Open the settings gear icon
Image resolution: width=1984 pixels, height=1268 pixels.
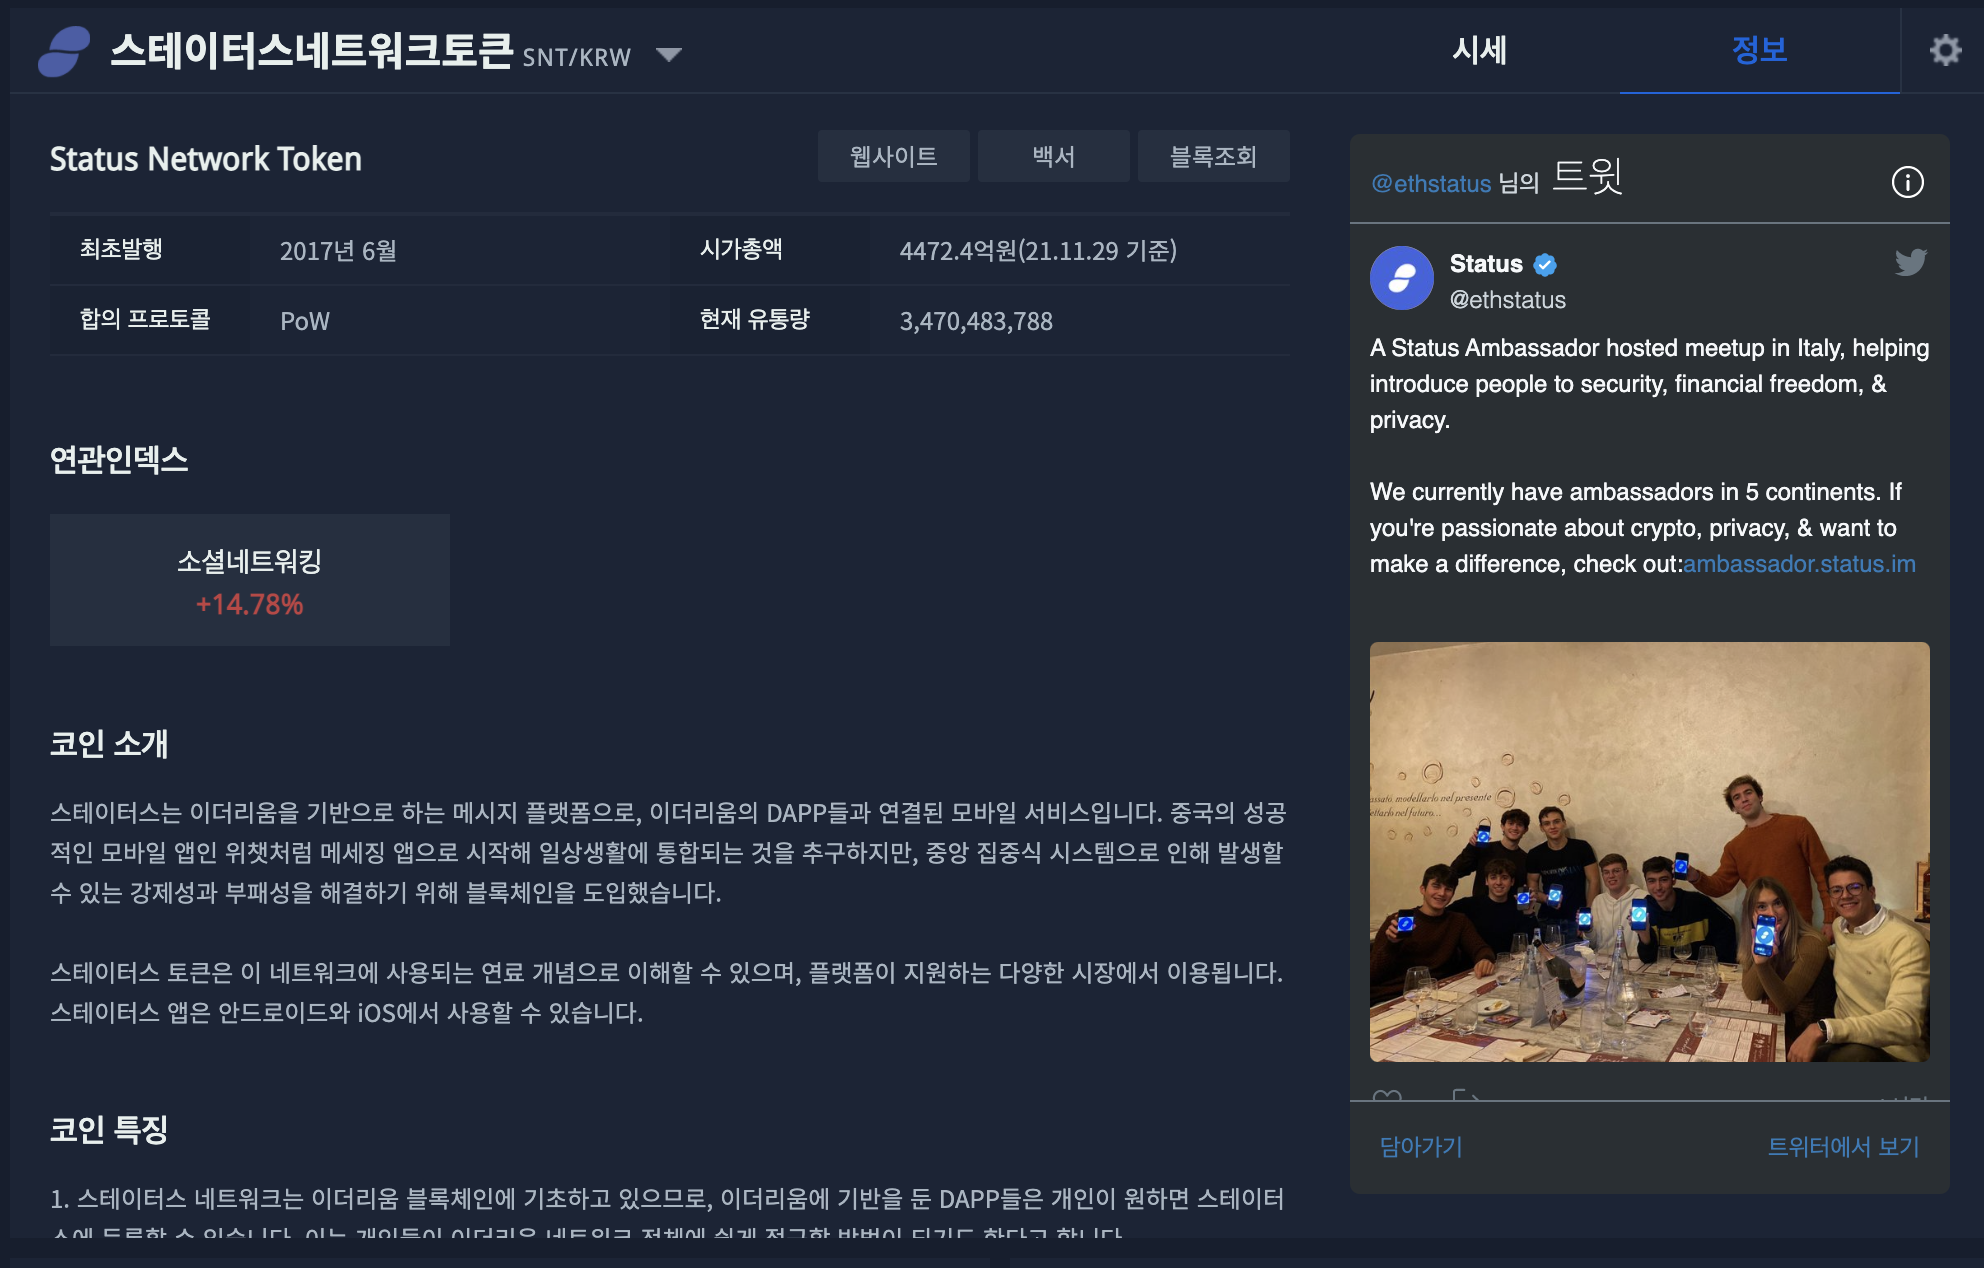(1945, 50)
